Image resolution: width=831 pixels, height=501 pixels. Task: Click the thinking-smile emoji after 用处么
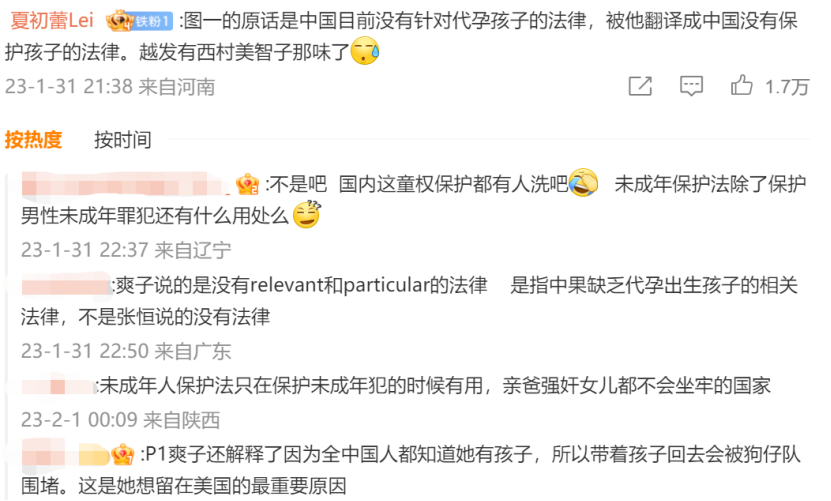pyautogui.click(x=306, y=215)
